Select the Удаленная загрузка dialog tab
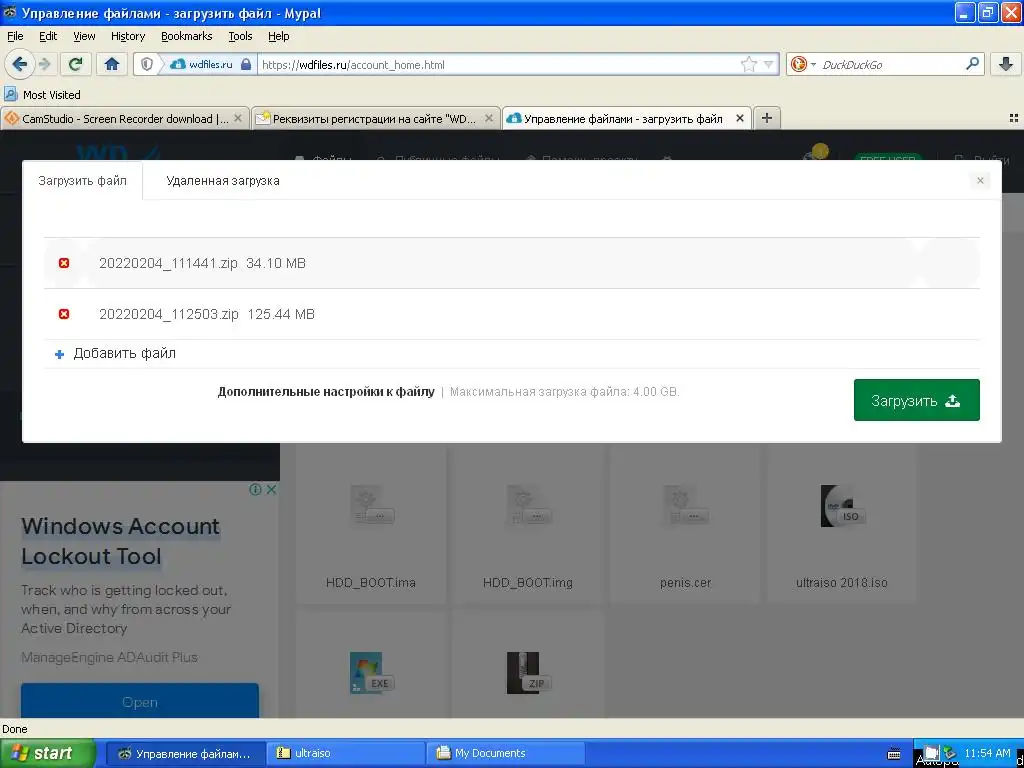The width and height of the screenshot is (1024, 768). pos(223,181)
